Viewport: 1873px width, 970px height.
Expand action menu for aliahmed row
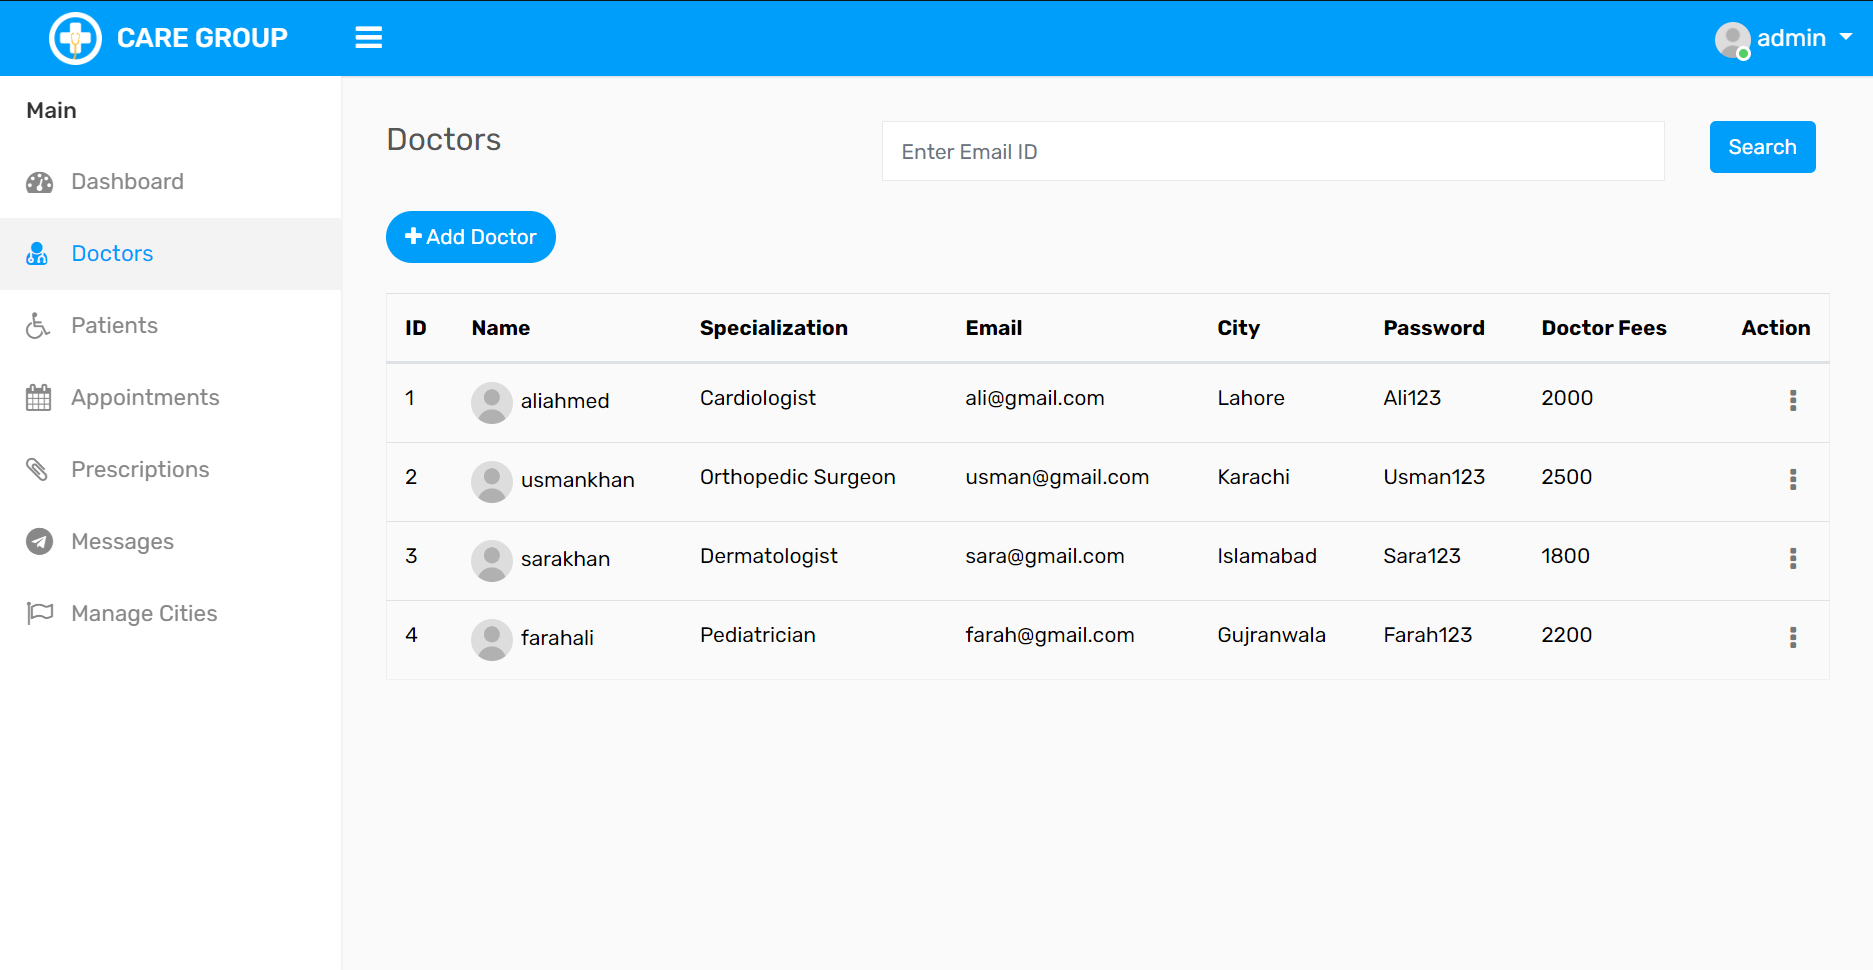[1792, 401]
